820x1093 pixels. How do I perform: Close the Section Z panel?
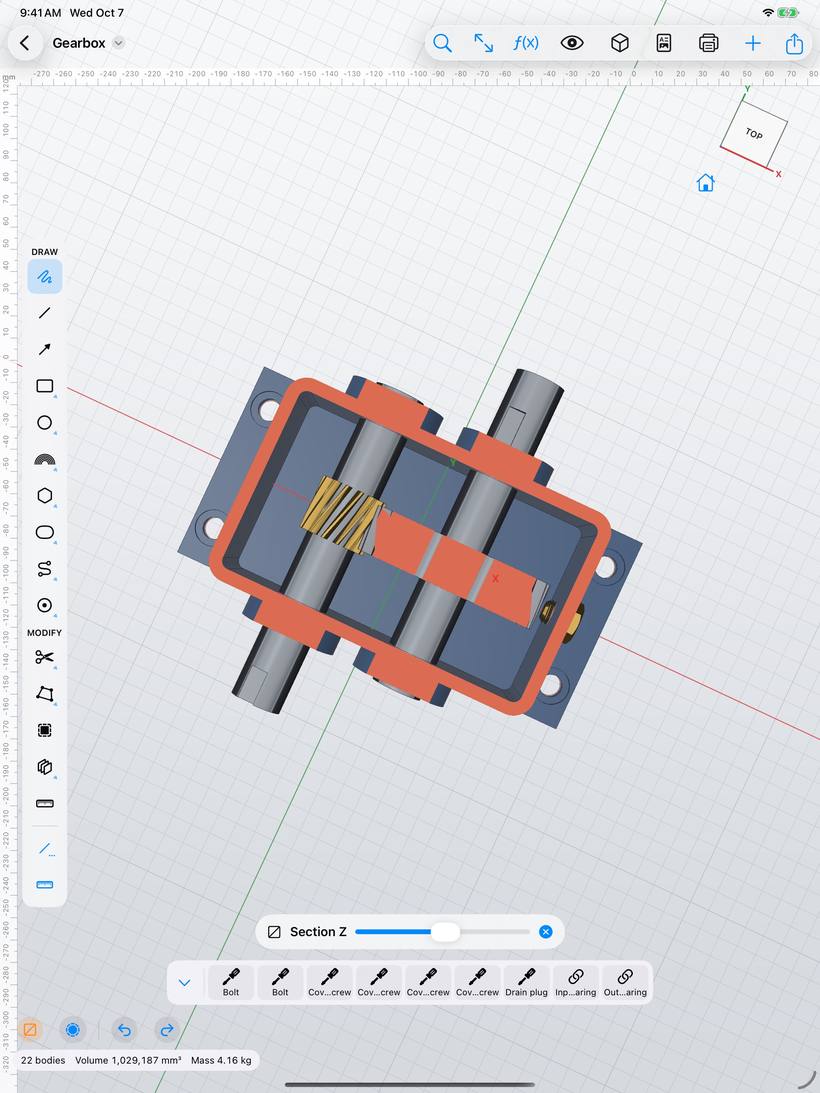coord(545,932)
